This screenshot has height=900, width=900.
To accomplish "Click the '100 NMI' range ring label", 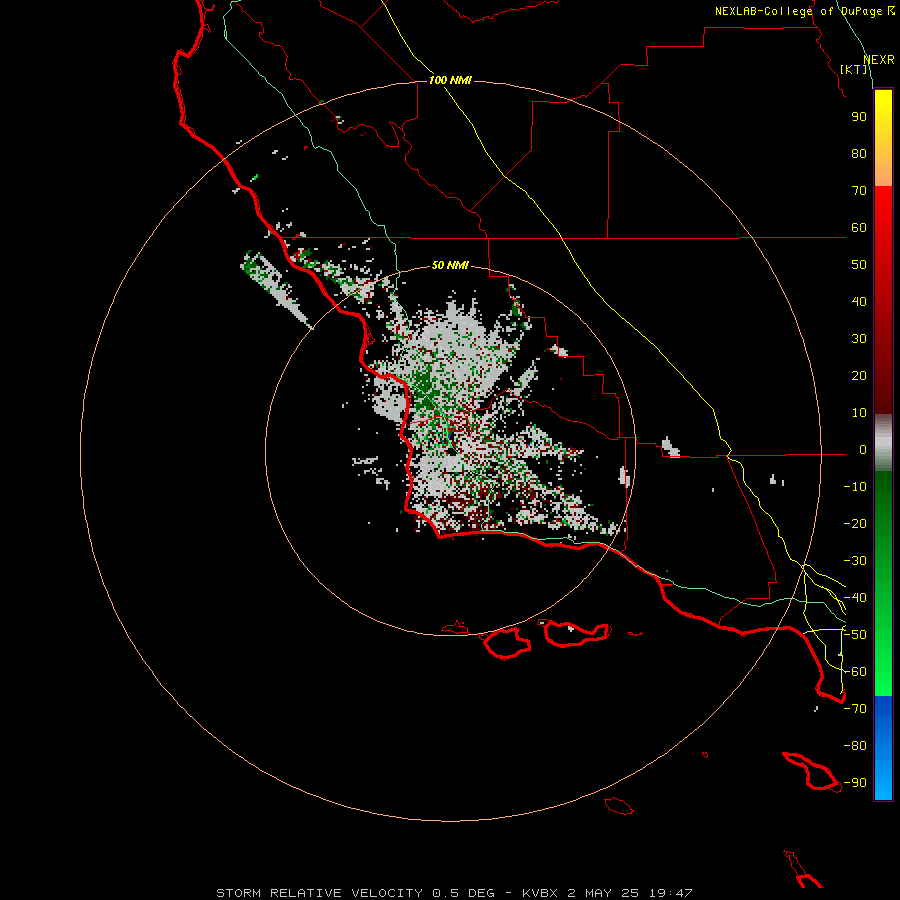I will click(450, 80).
